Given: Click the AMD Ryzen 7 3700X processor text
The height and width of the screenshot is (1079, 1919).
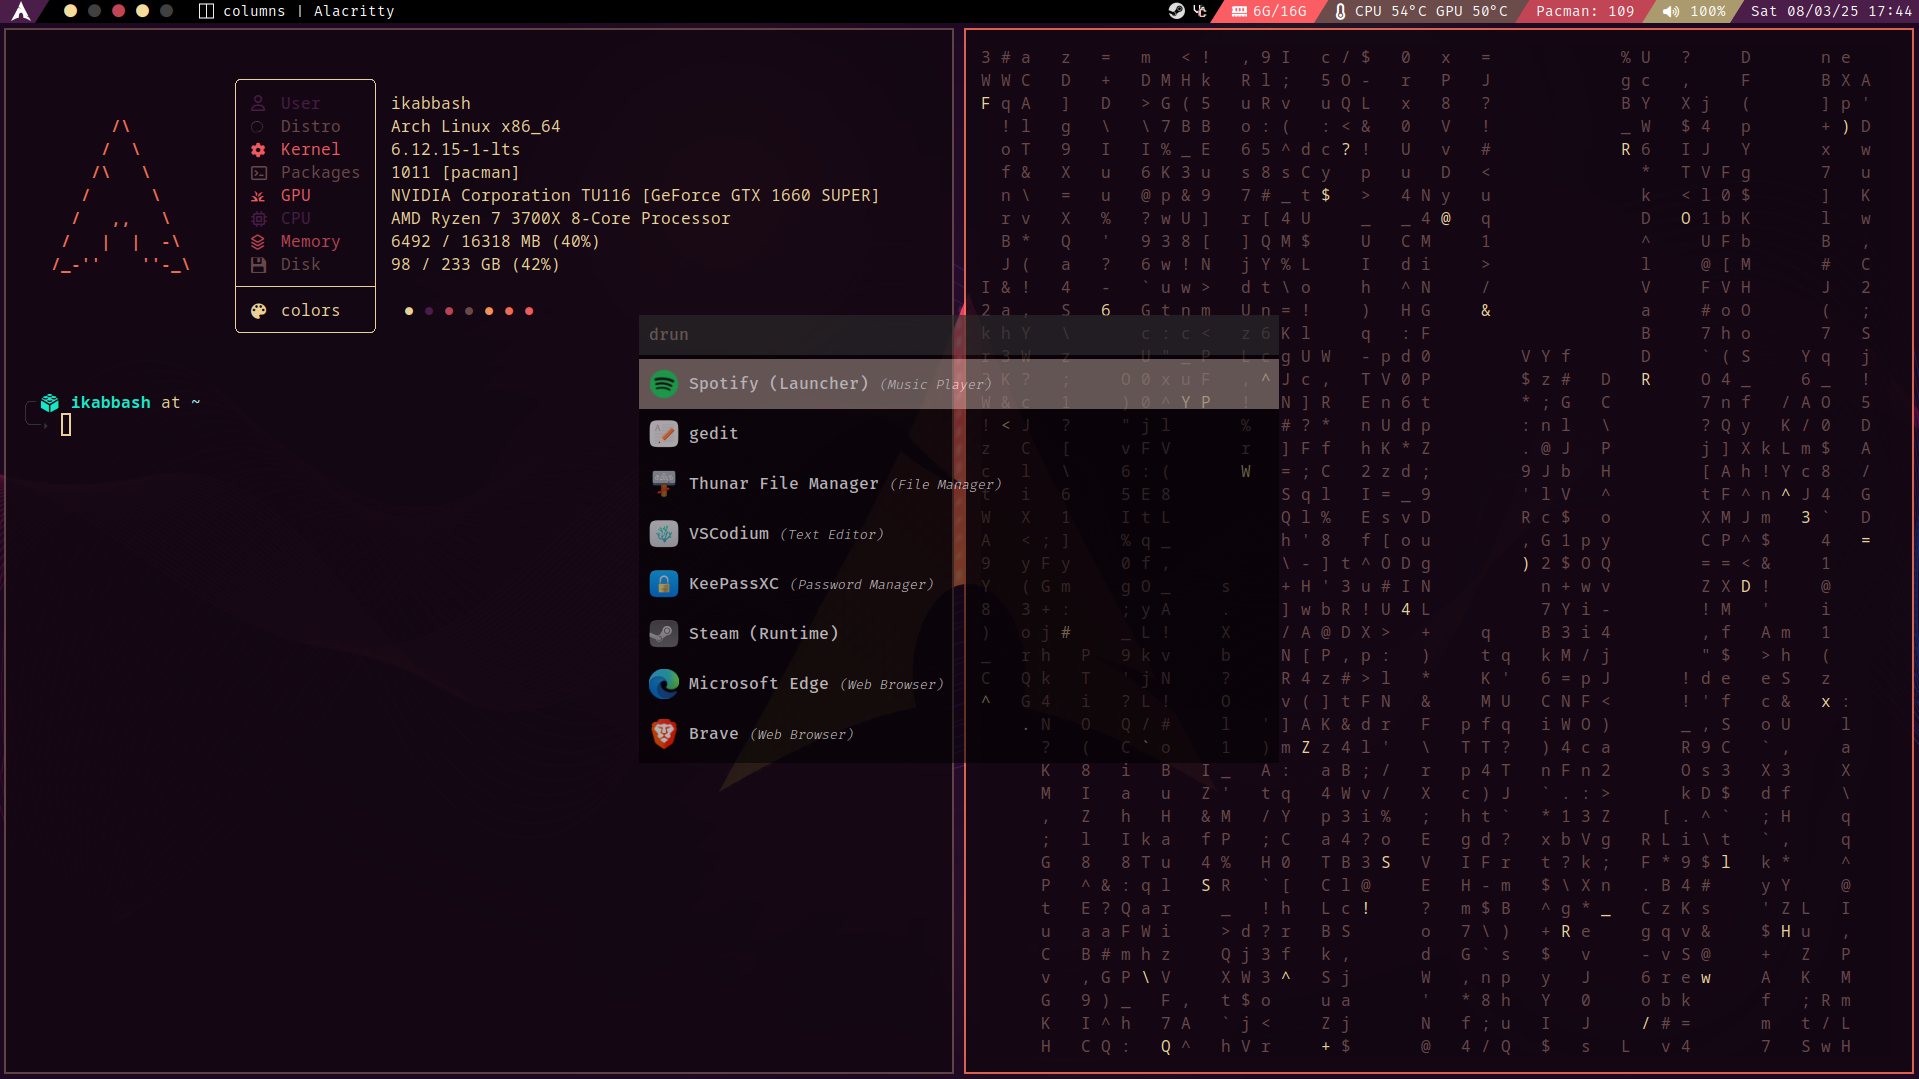Looking at the screenshot, I should coord(561,219).
